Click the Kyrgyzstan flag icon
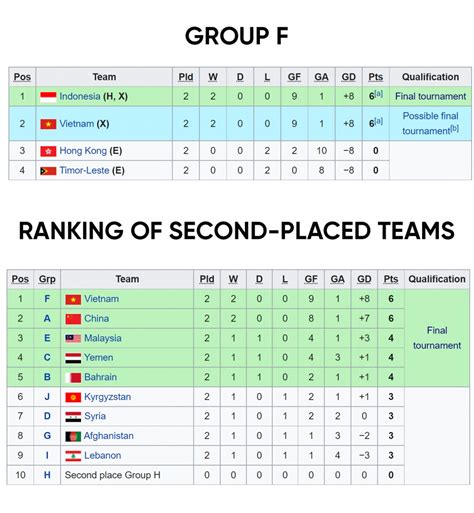Image resolution: width=474 pixels, height=513 pixels. click(73, 397)
